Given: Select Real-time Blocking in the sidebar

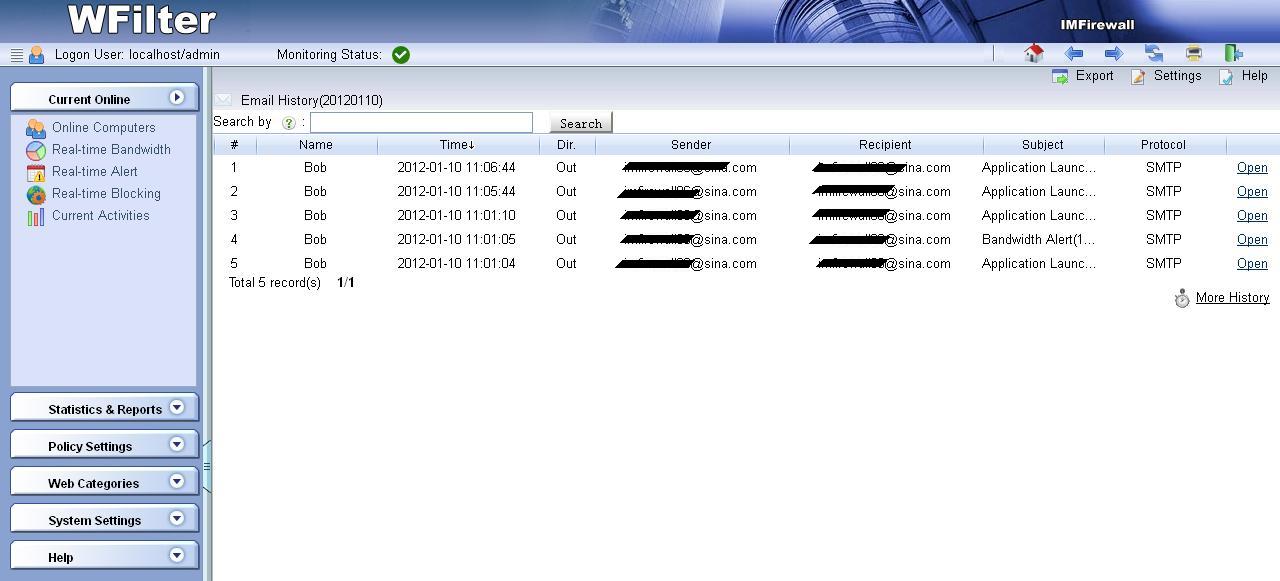Looking at the screenshot, I should point(106,194).
